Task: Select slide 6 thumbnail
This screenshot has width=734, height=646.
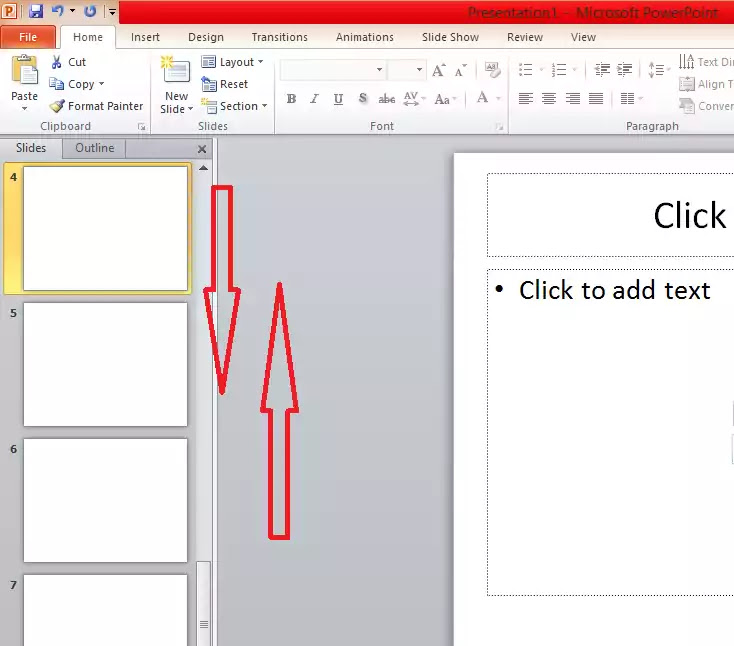Action: pos(105,500)
